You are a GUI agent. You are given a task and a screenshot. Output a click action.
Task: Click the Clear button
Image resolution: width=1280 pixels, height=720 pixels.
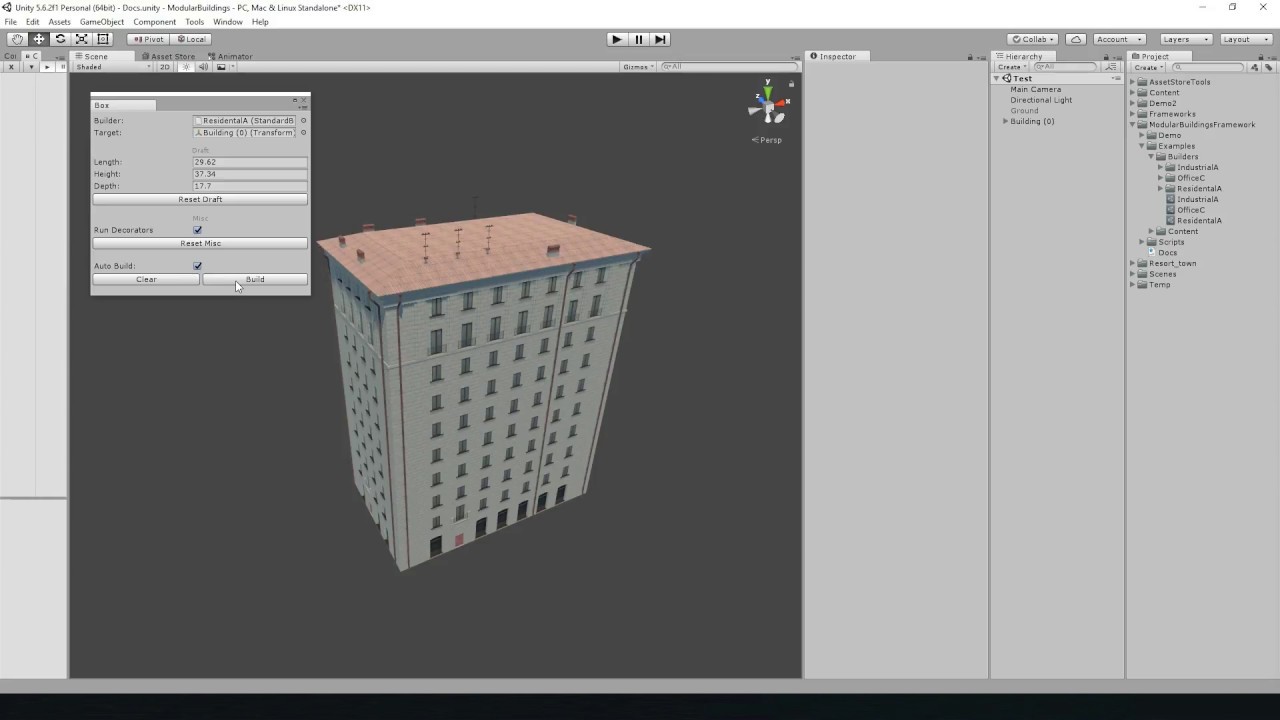[146, 279]
